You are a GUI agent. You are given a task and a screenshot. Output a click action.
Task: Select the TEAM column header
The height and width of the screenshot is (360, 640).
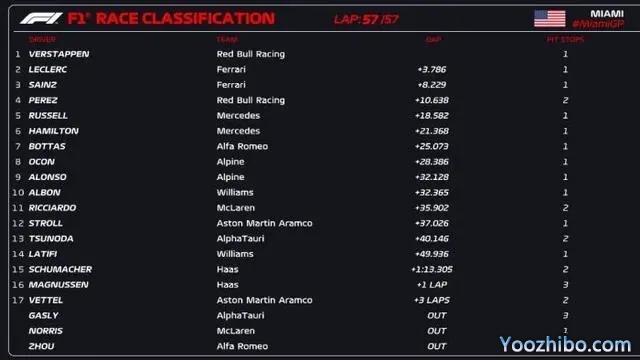[x=227, y=40]
